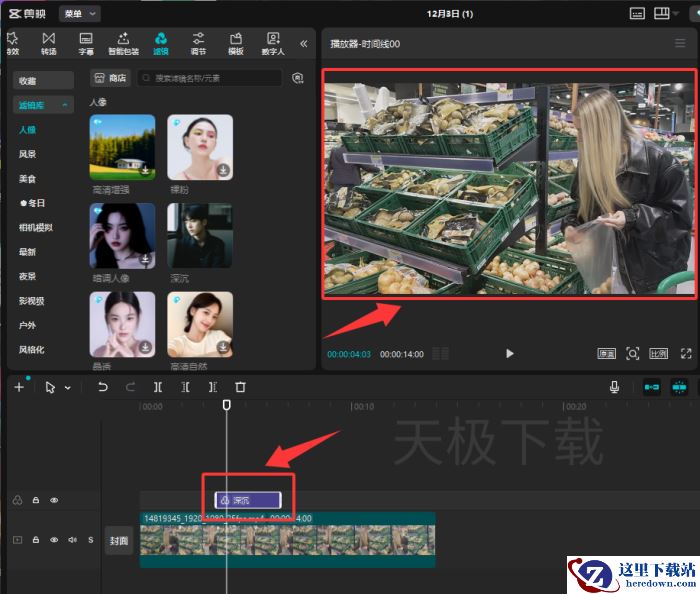Select the 人像 portrait category
700x594 pixels.
(27, 129)
